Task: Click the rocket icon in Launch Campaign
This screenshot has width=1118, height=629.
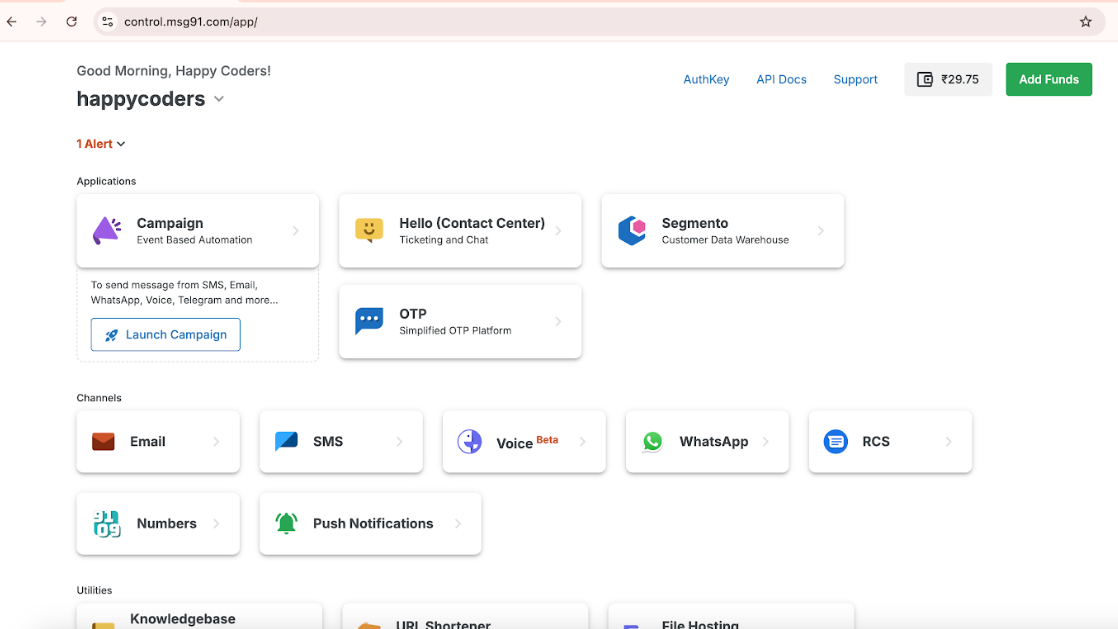Action: (x=111, y=335)
